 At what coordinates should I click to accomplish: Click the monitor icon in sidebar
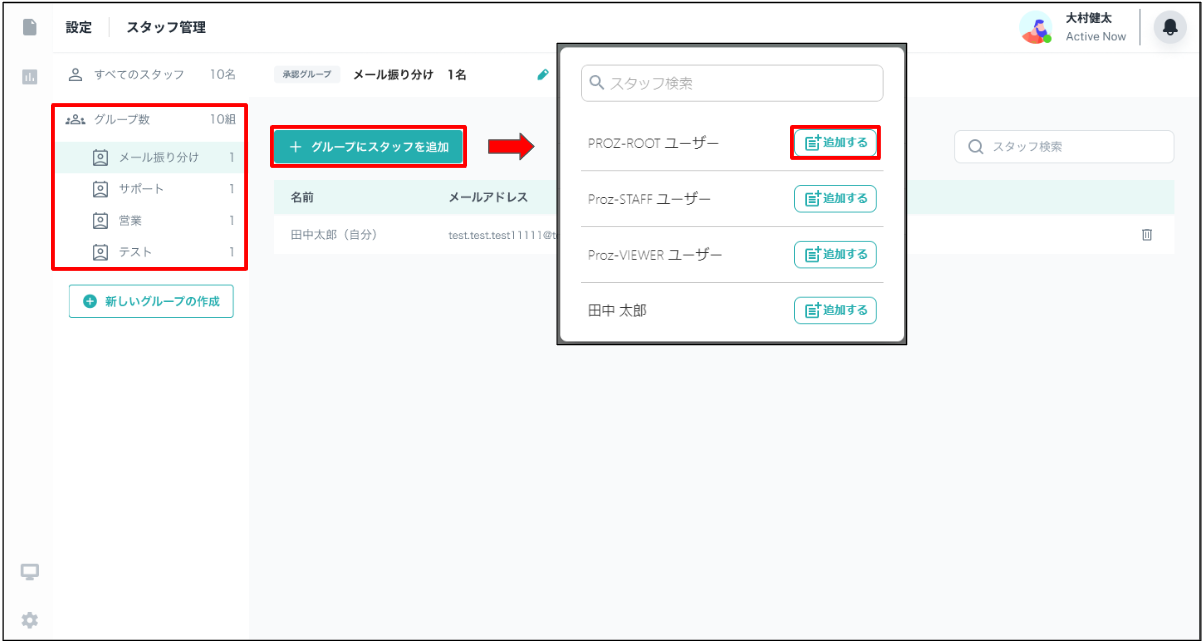(30, 572)
